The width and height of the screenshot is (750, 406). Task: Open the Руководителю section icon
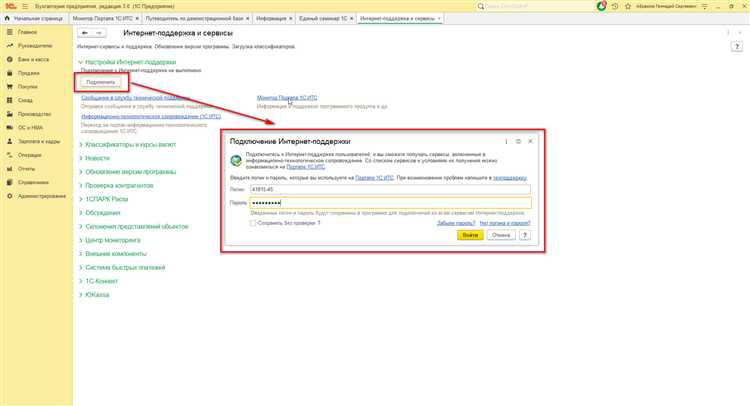(x=10, y=46)
